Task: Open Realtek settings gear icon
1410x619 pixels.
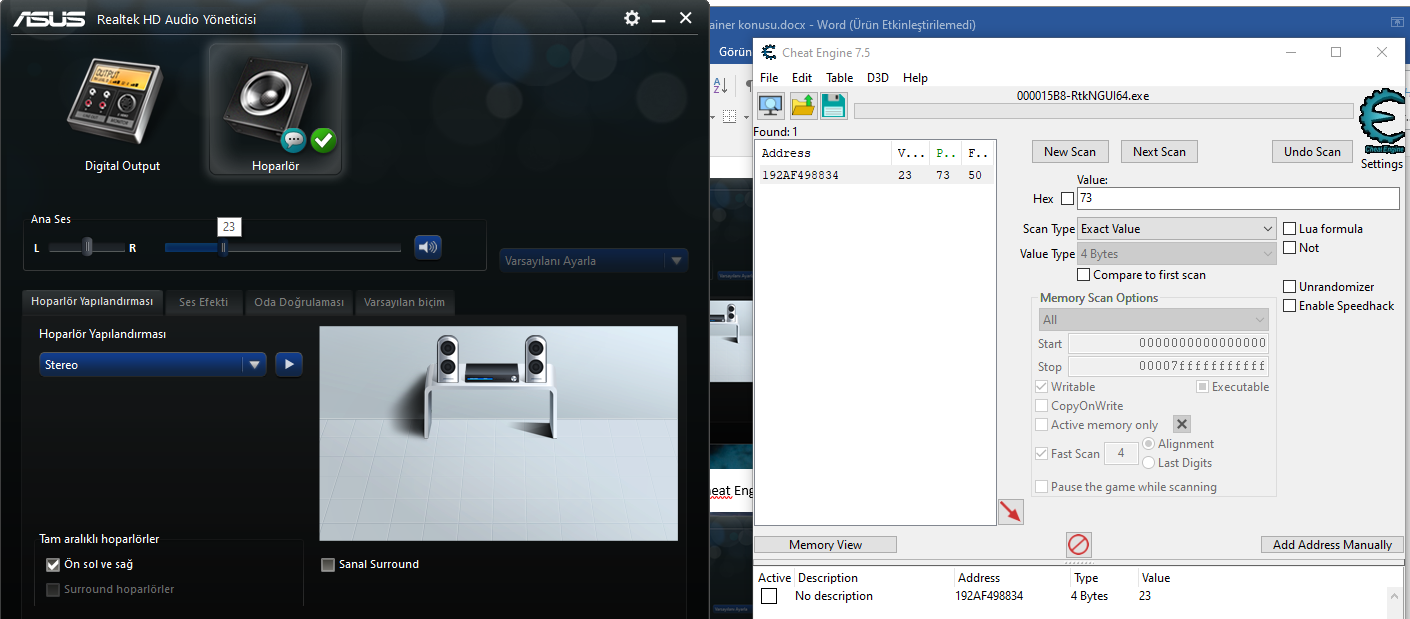Action: (x=632, y=18)
